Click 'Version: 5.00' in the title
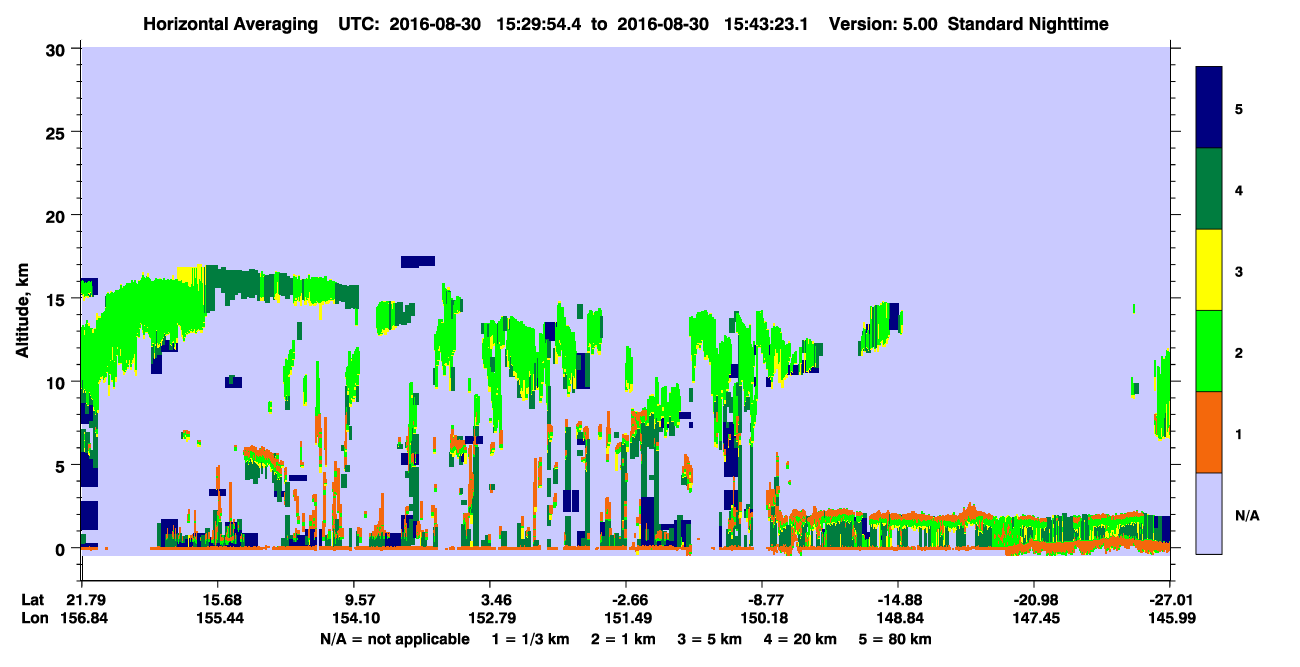The image size is (1300, 667). pos(883,24)
